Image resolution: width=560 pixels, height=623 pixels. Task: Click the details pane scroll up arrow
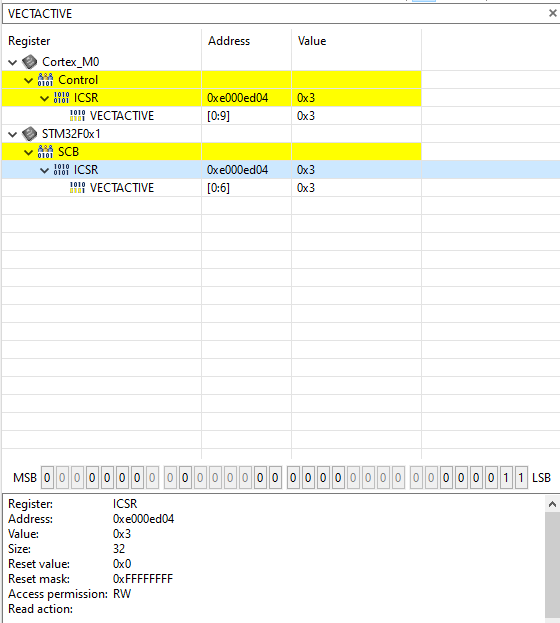552,504
